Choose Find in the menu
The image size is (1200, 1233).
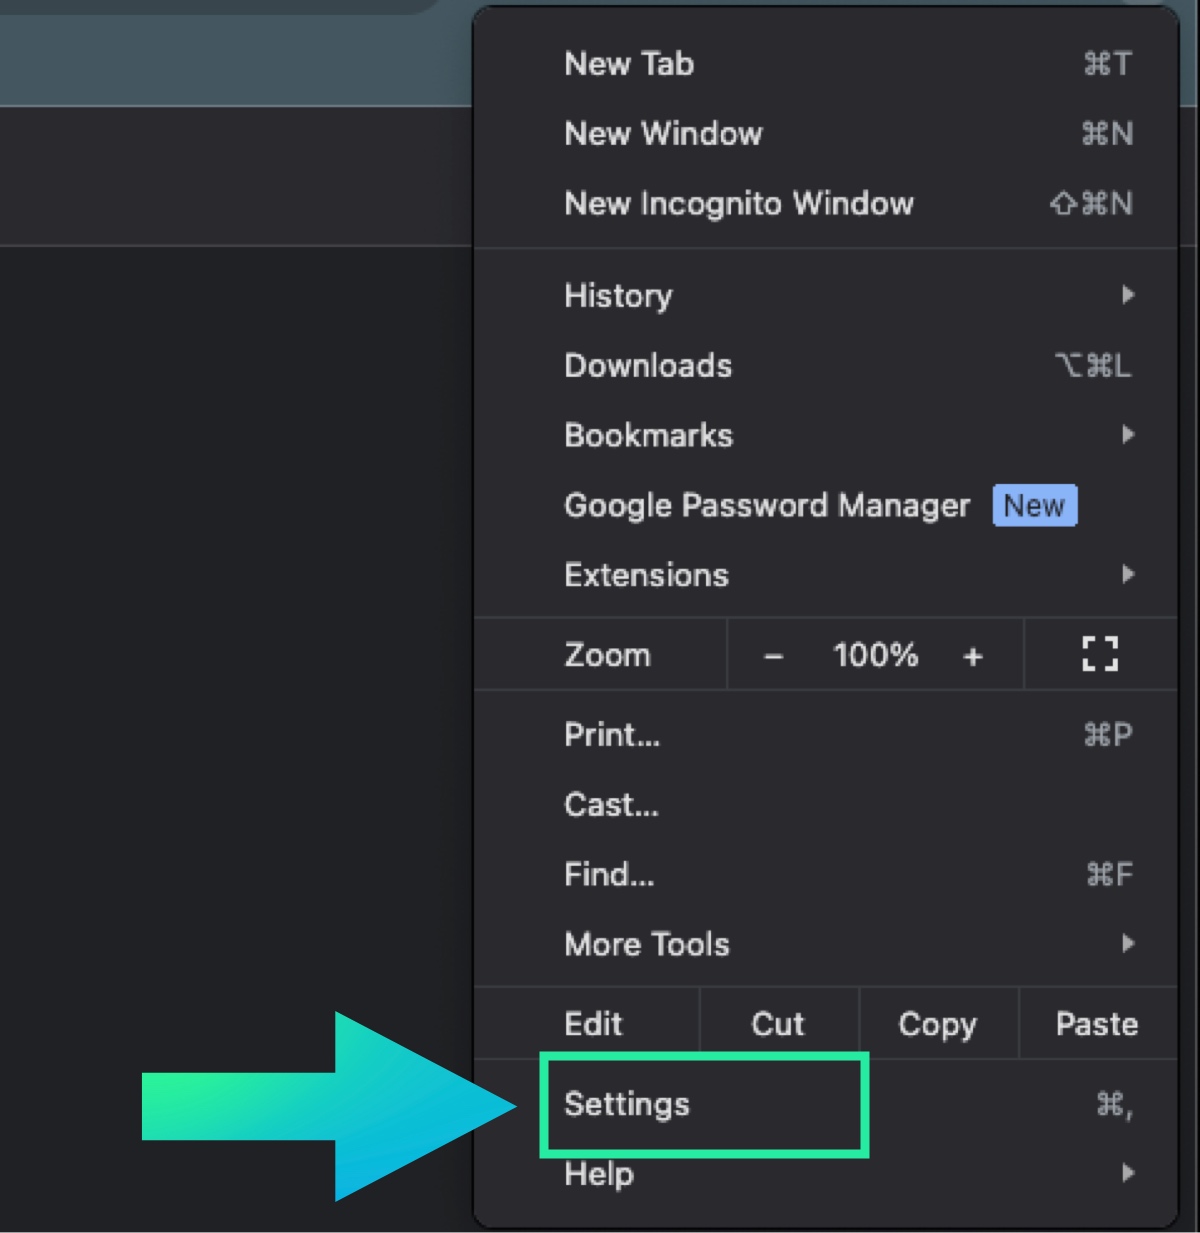pos(609,875)
